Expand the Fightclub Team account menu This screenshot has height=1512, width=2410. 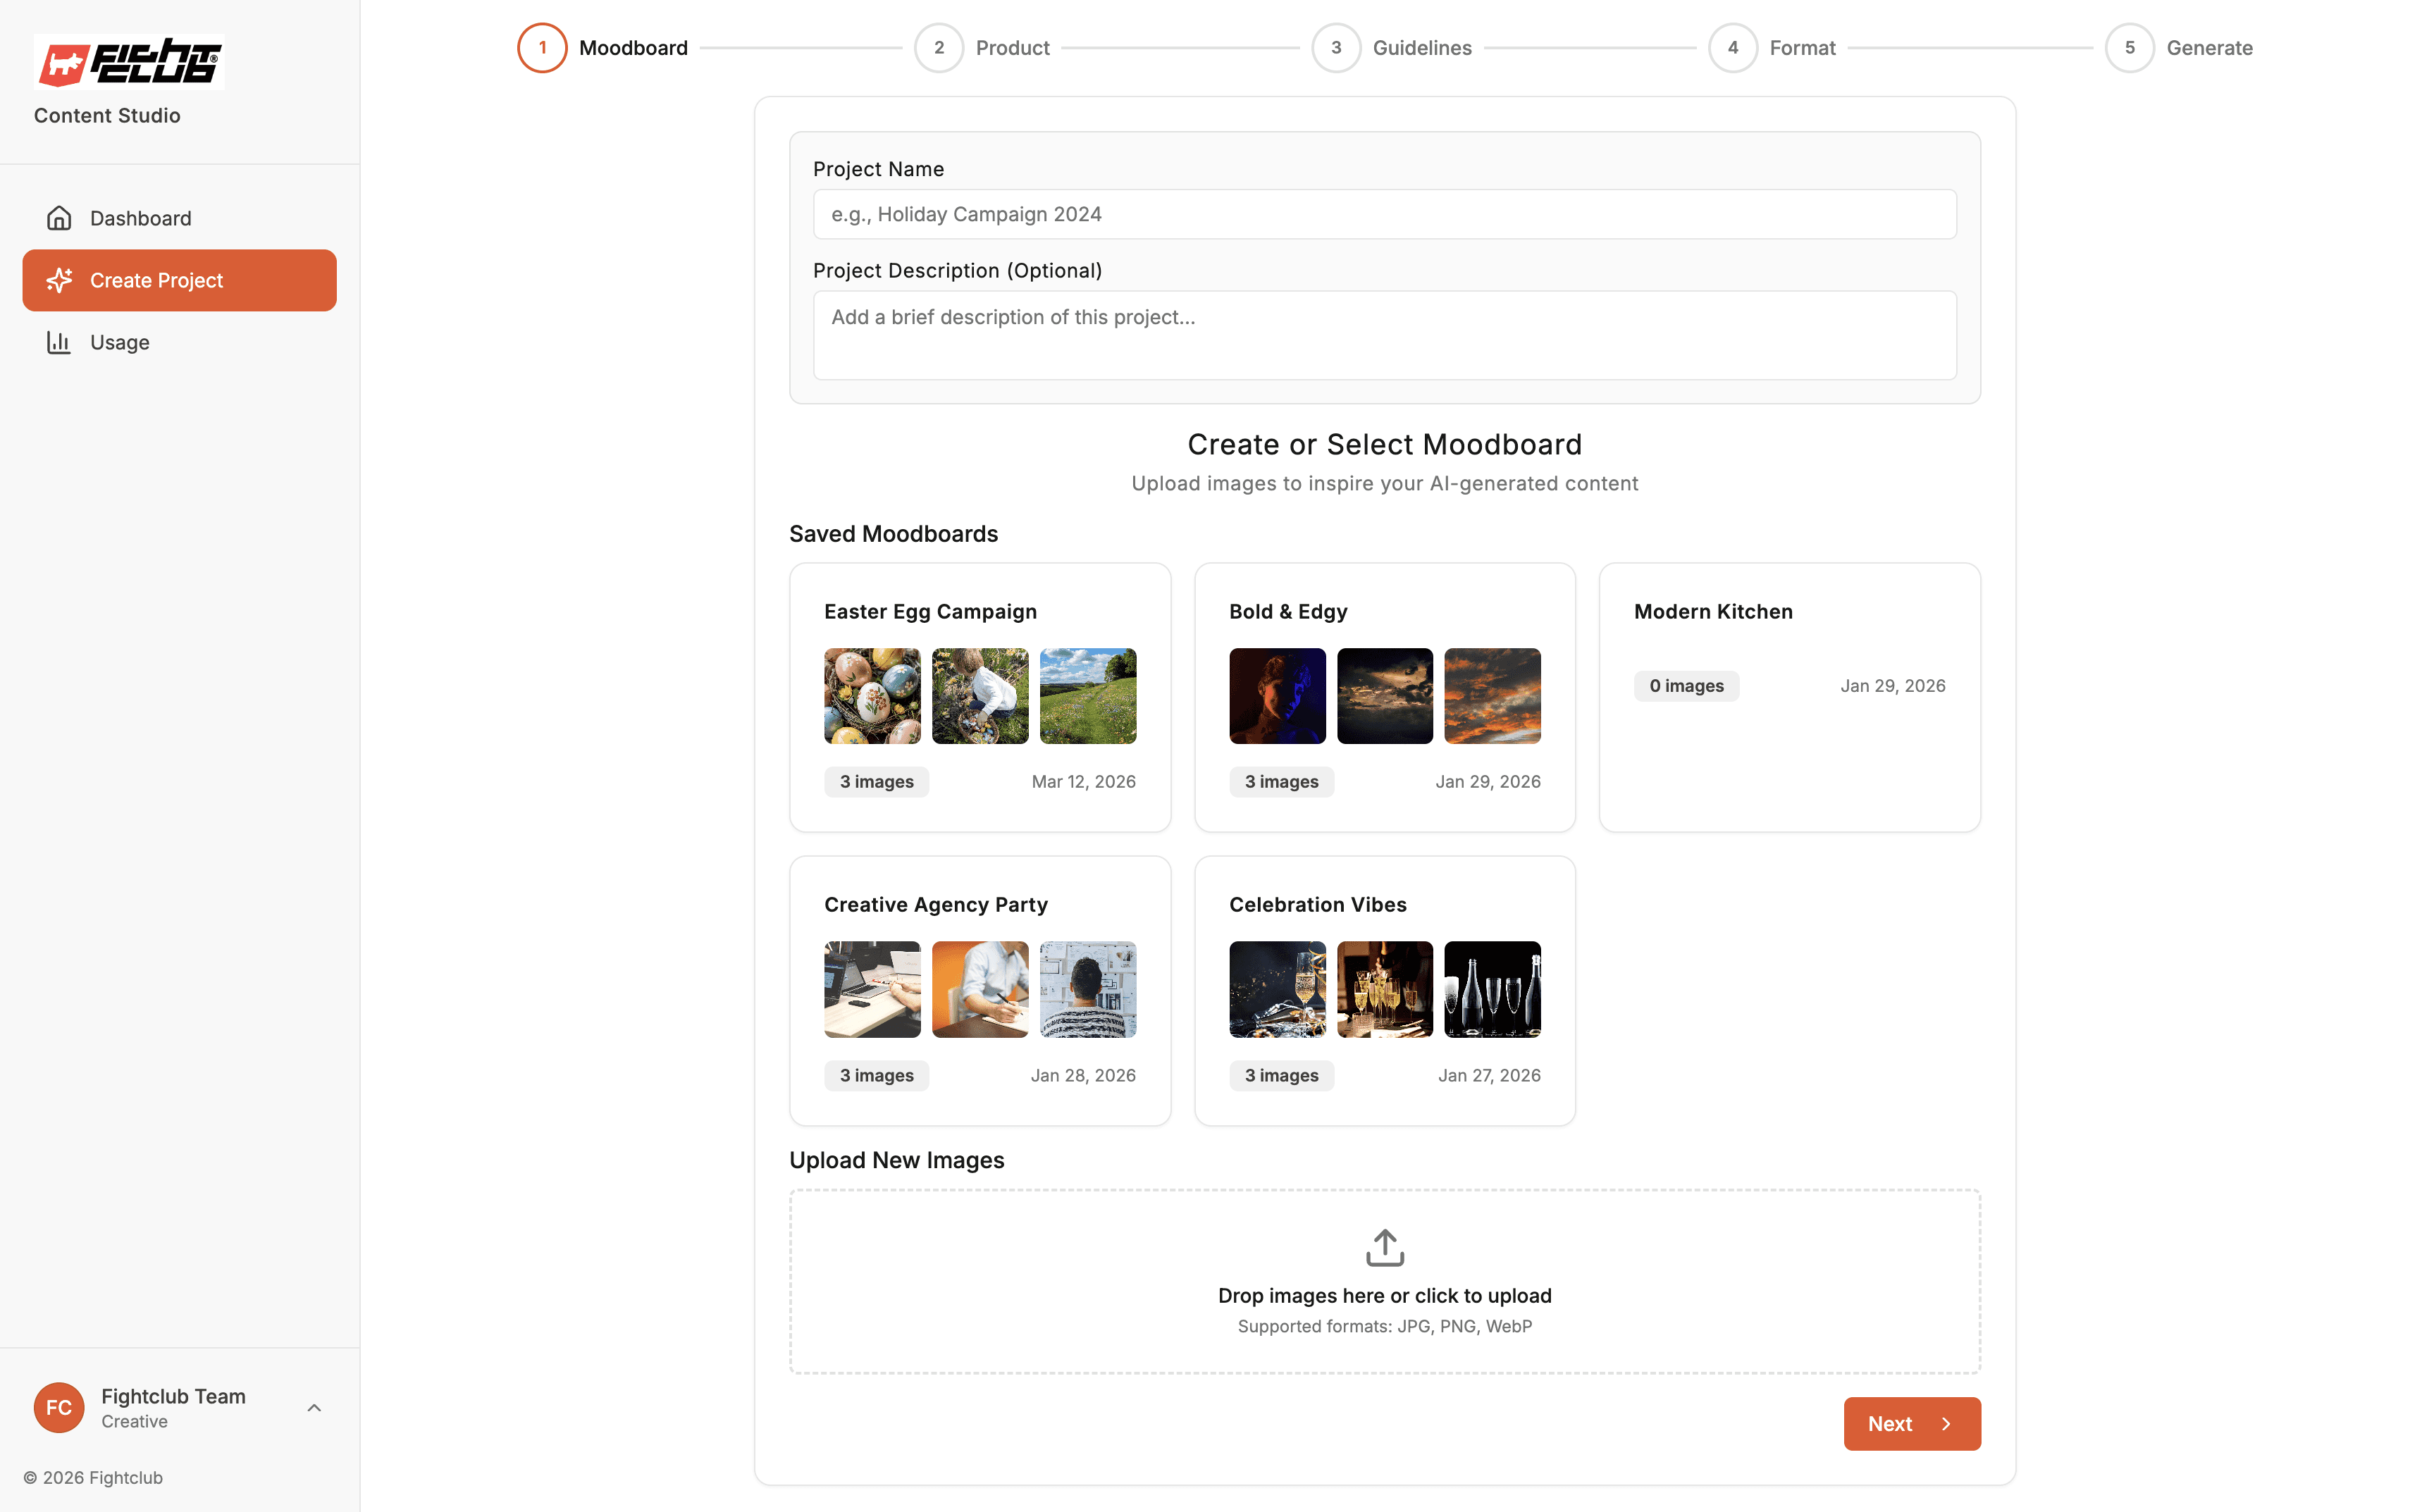(x=314, y=1407)
